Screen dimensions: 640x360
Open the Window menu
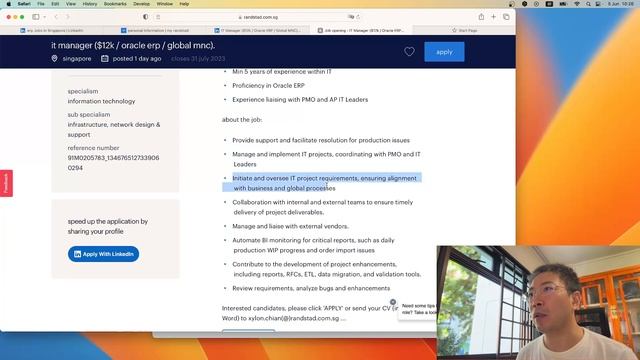coord(165,4)
